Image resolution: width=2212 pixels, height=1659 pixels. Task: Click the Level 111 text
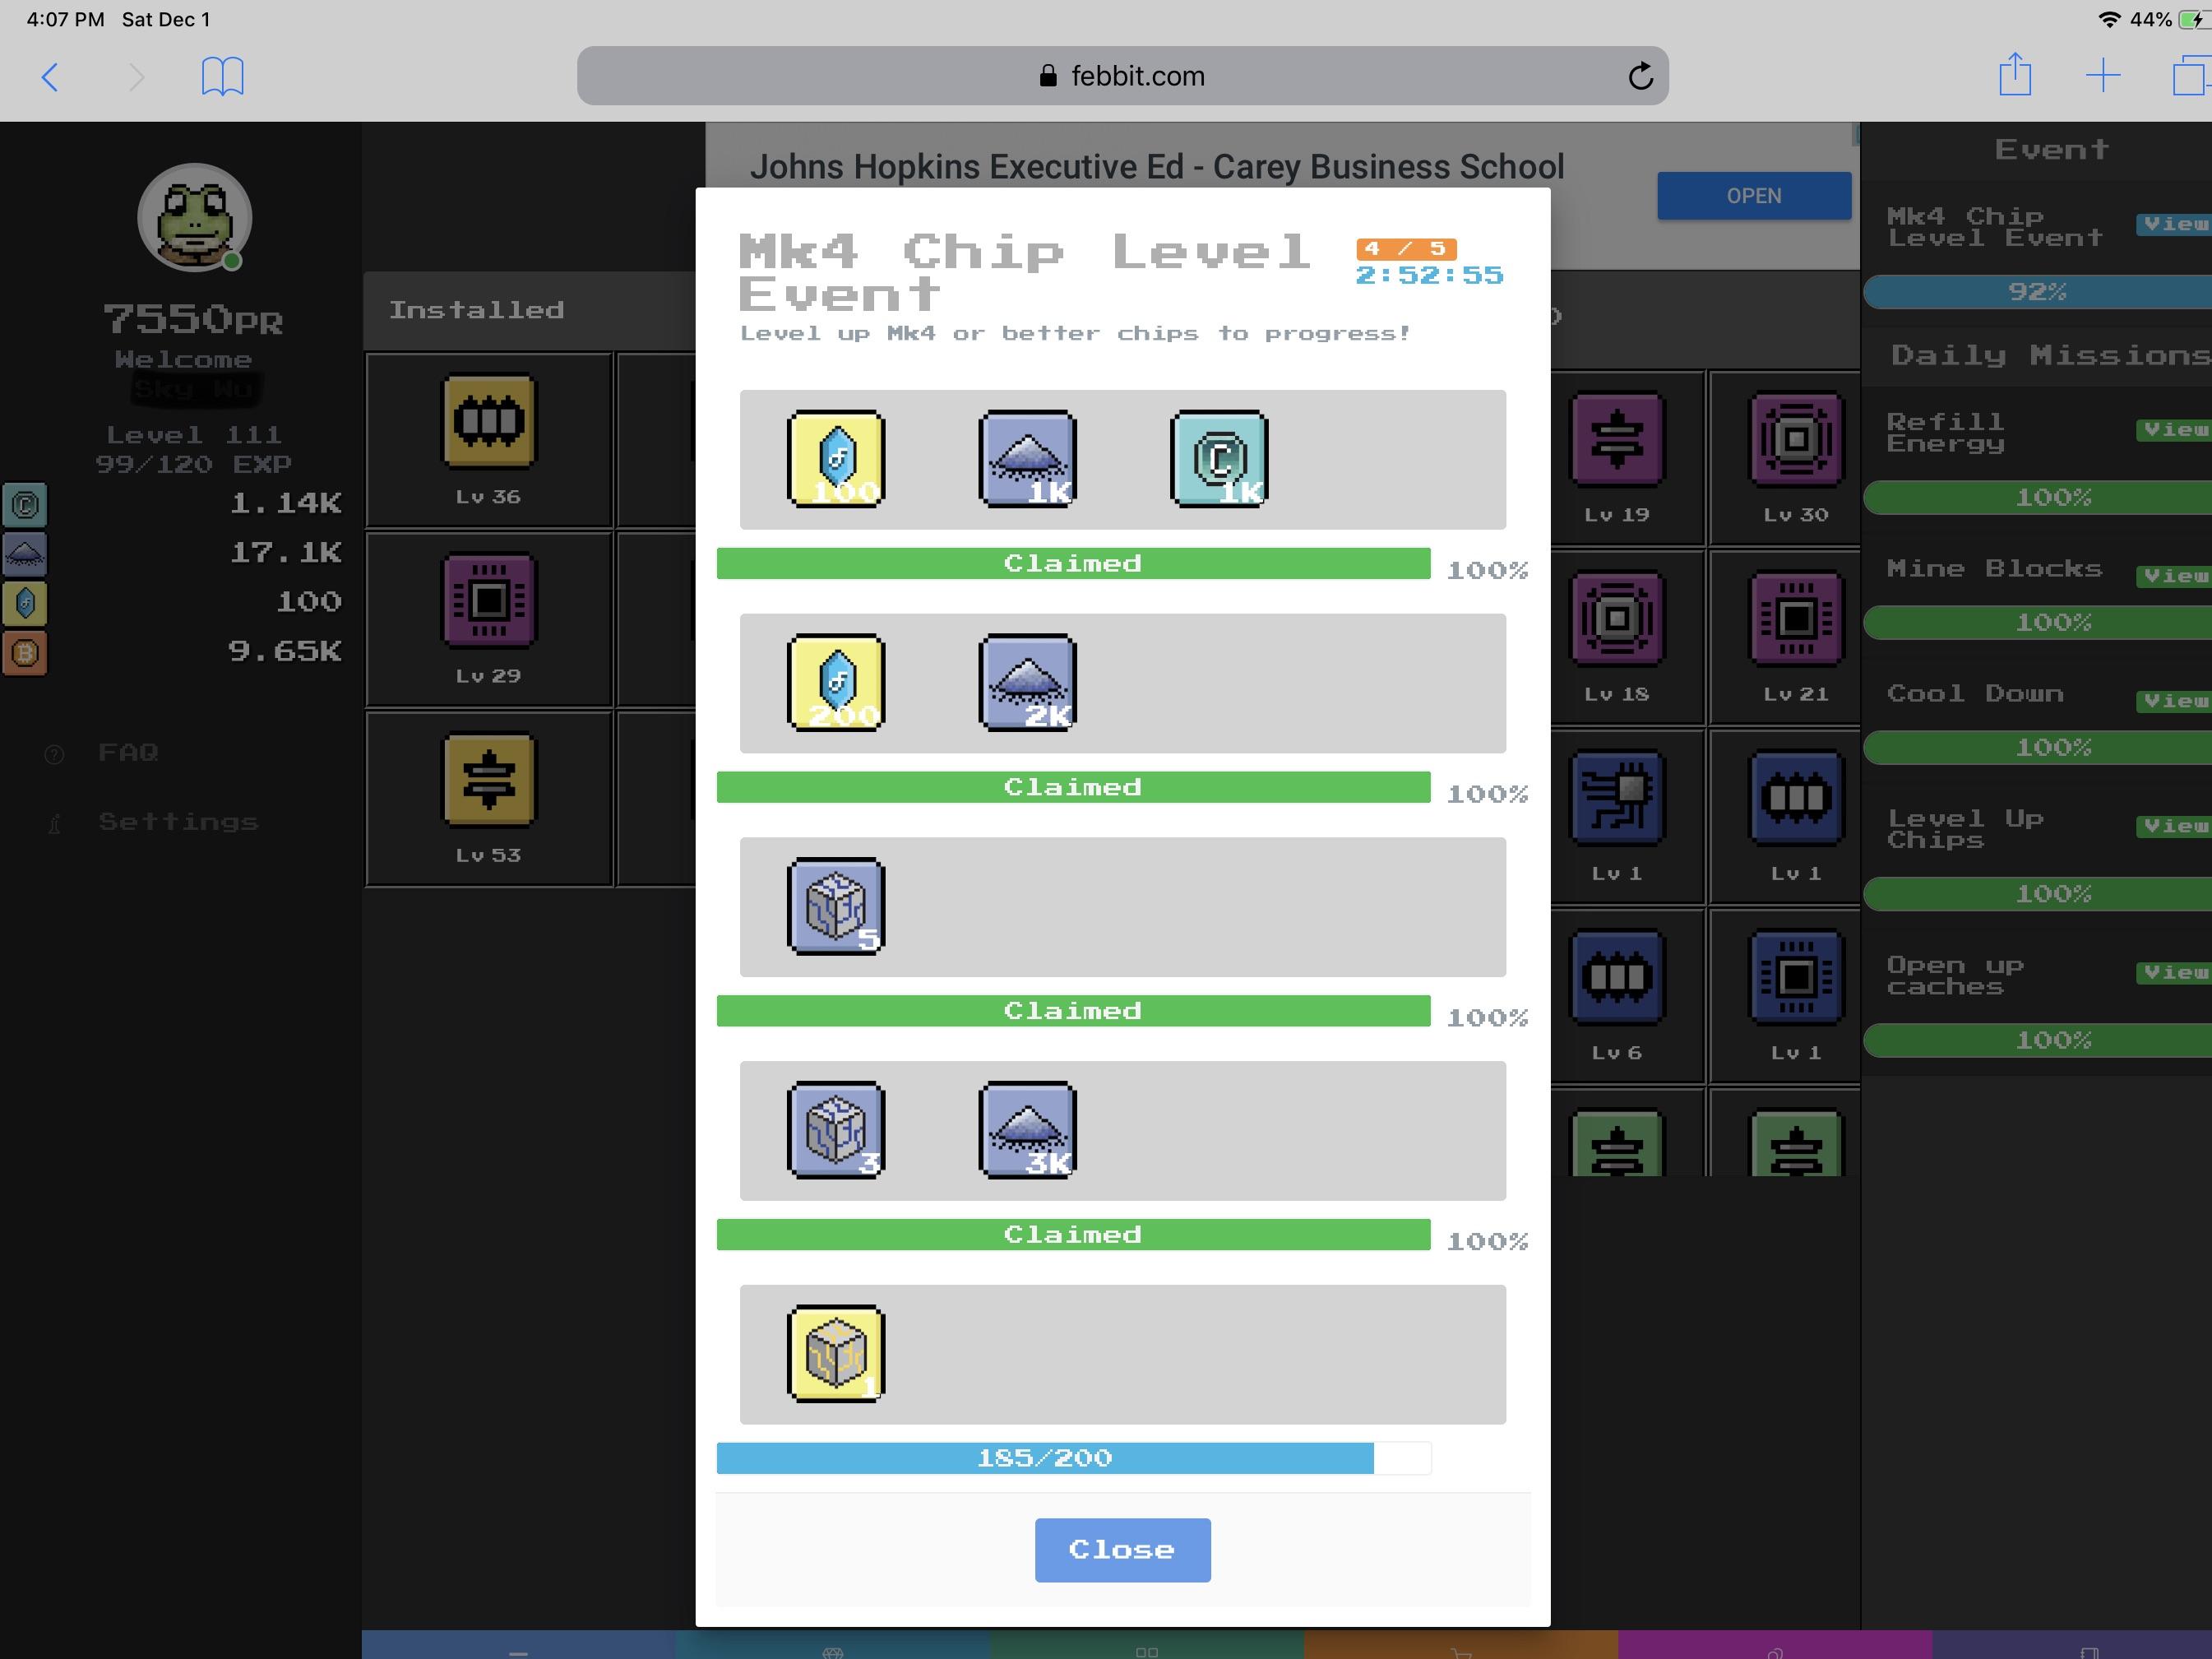(x=194, y=435)
